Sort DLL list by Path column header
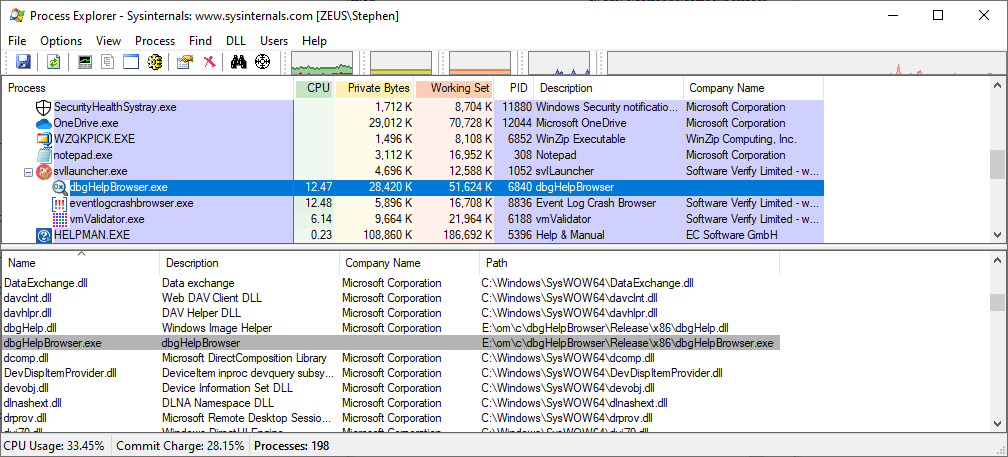Viewport: 1008px width, 457px height. coord(629,263)
